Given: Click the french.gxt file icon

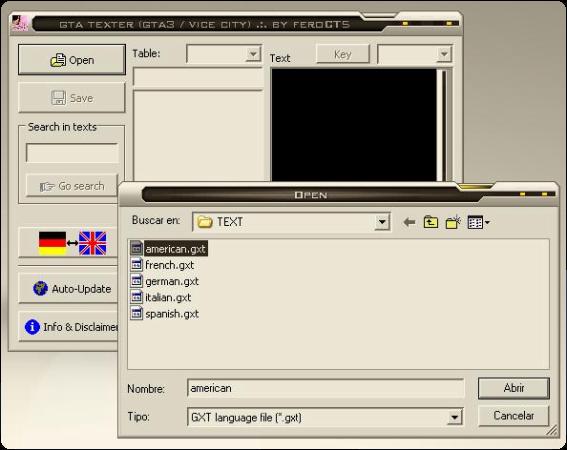Looking at the screenshot, I should pos(136,265).
